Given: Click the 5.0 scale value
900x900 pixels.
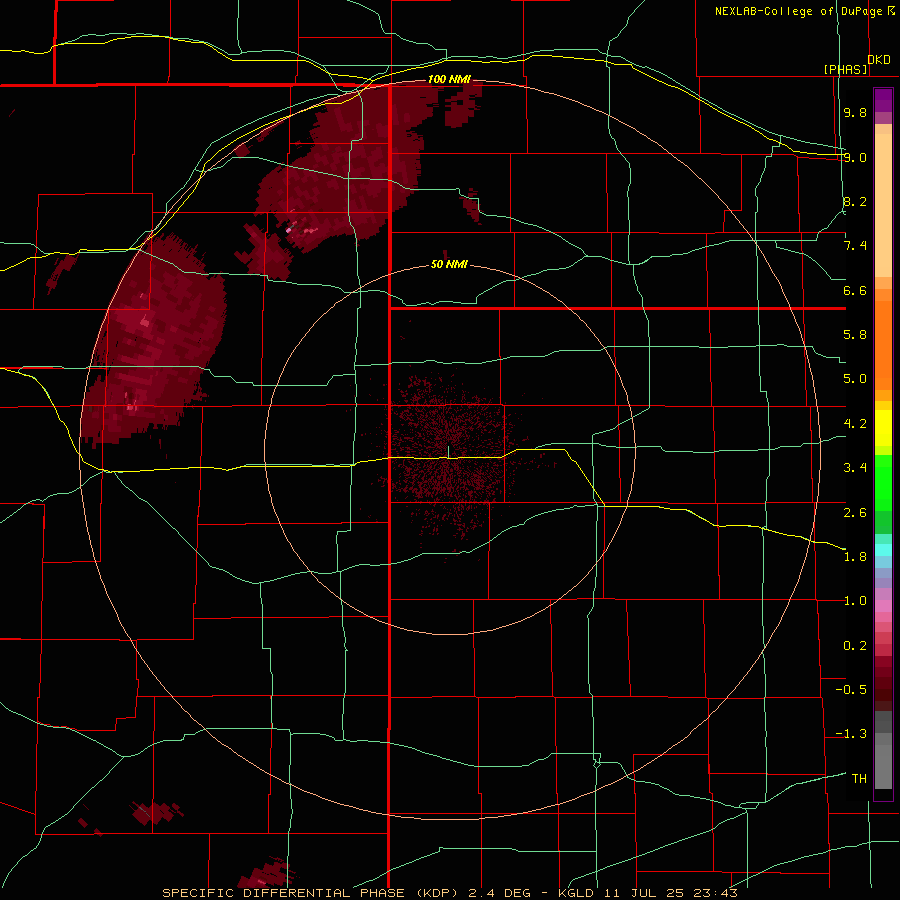Looking at the screenshot, I should point(855,379).
